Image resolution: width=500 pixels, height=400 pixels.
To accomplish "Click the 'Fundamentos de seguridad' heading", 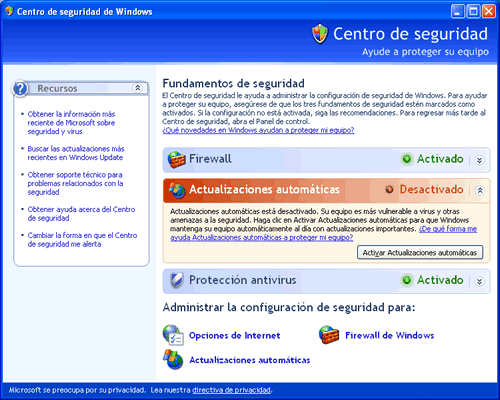I will [234, 83].
